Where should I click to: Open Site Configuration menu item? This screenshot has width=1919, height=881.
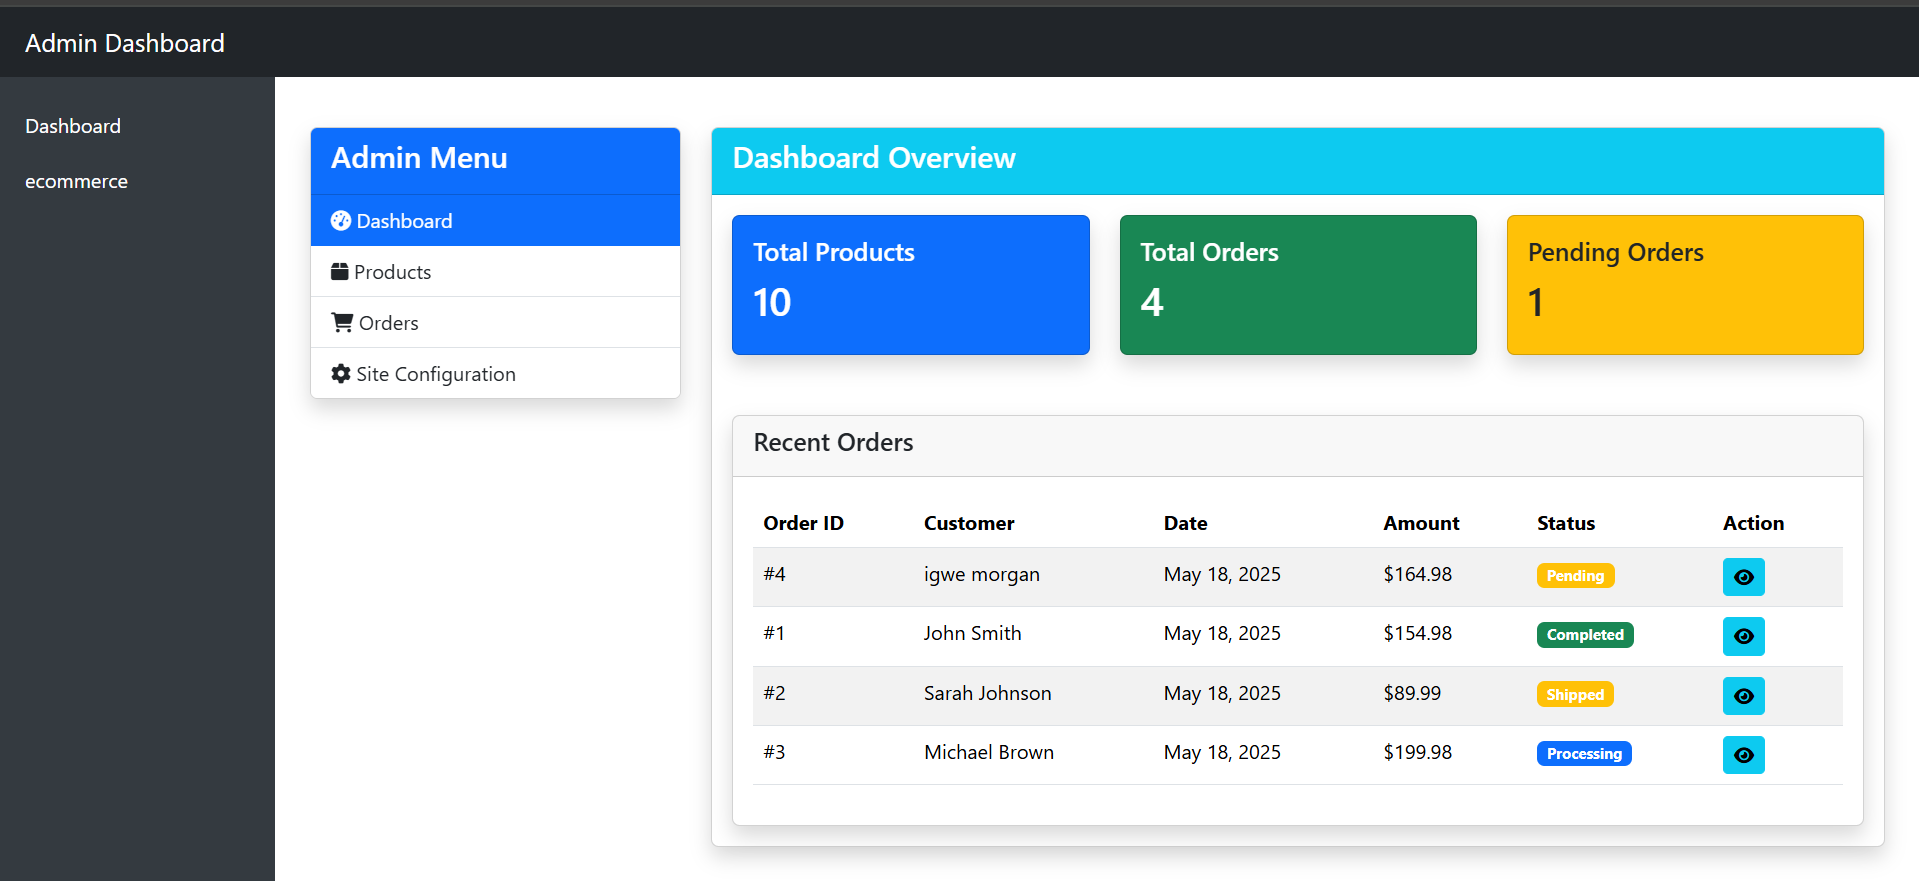click(435, 374)
